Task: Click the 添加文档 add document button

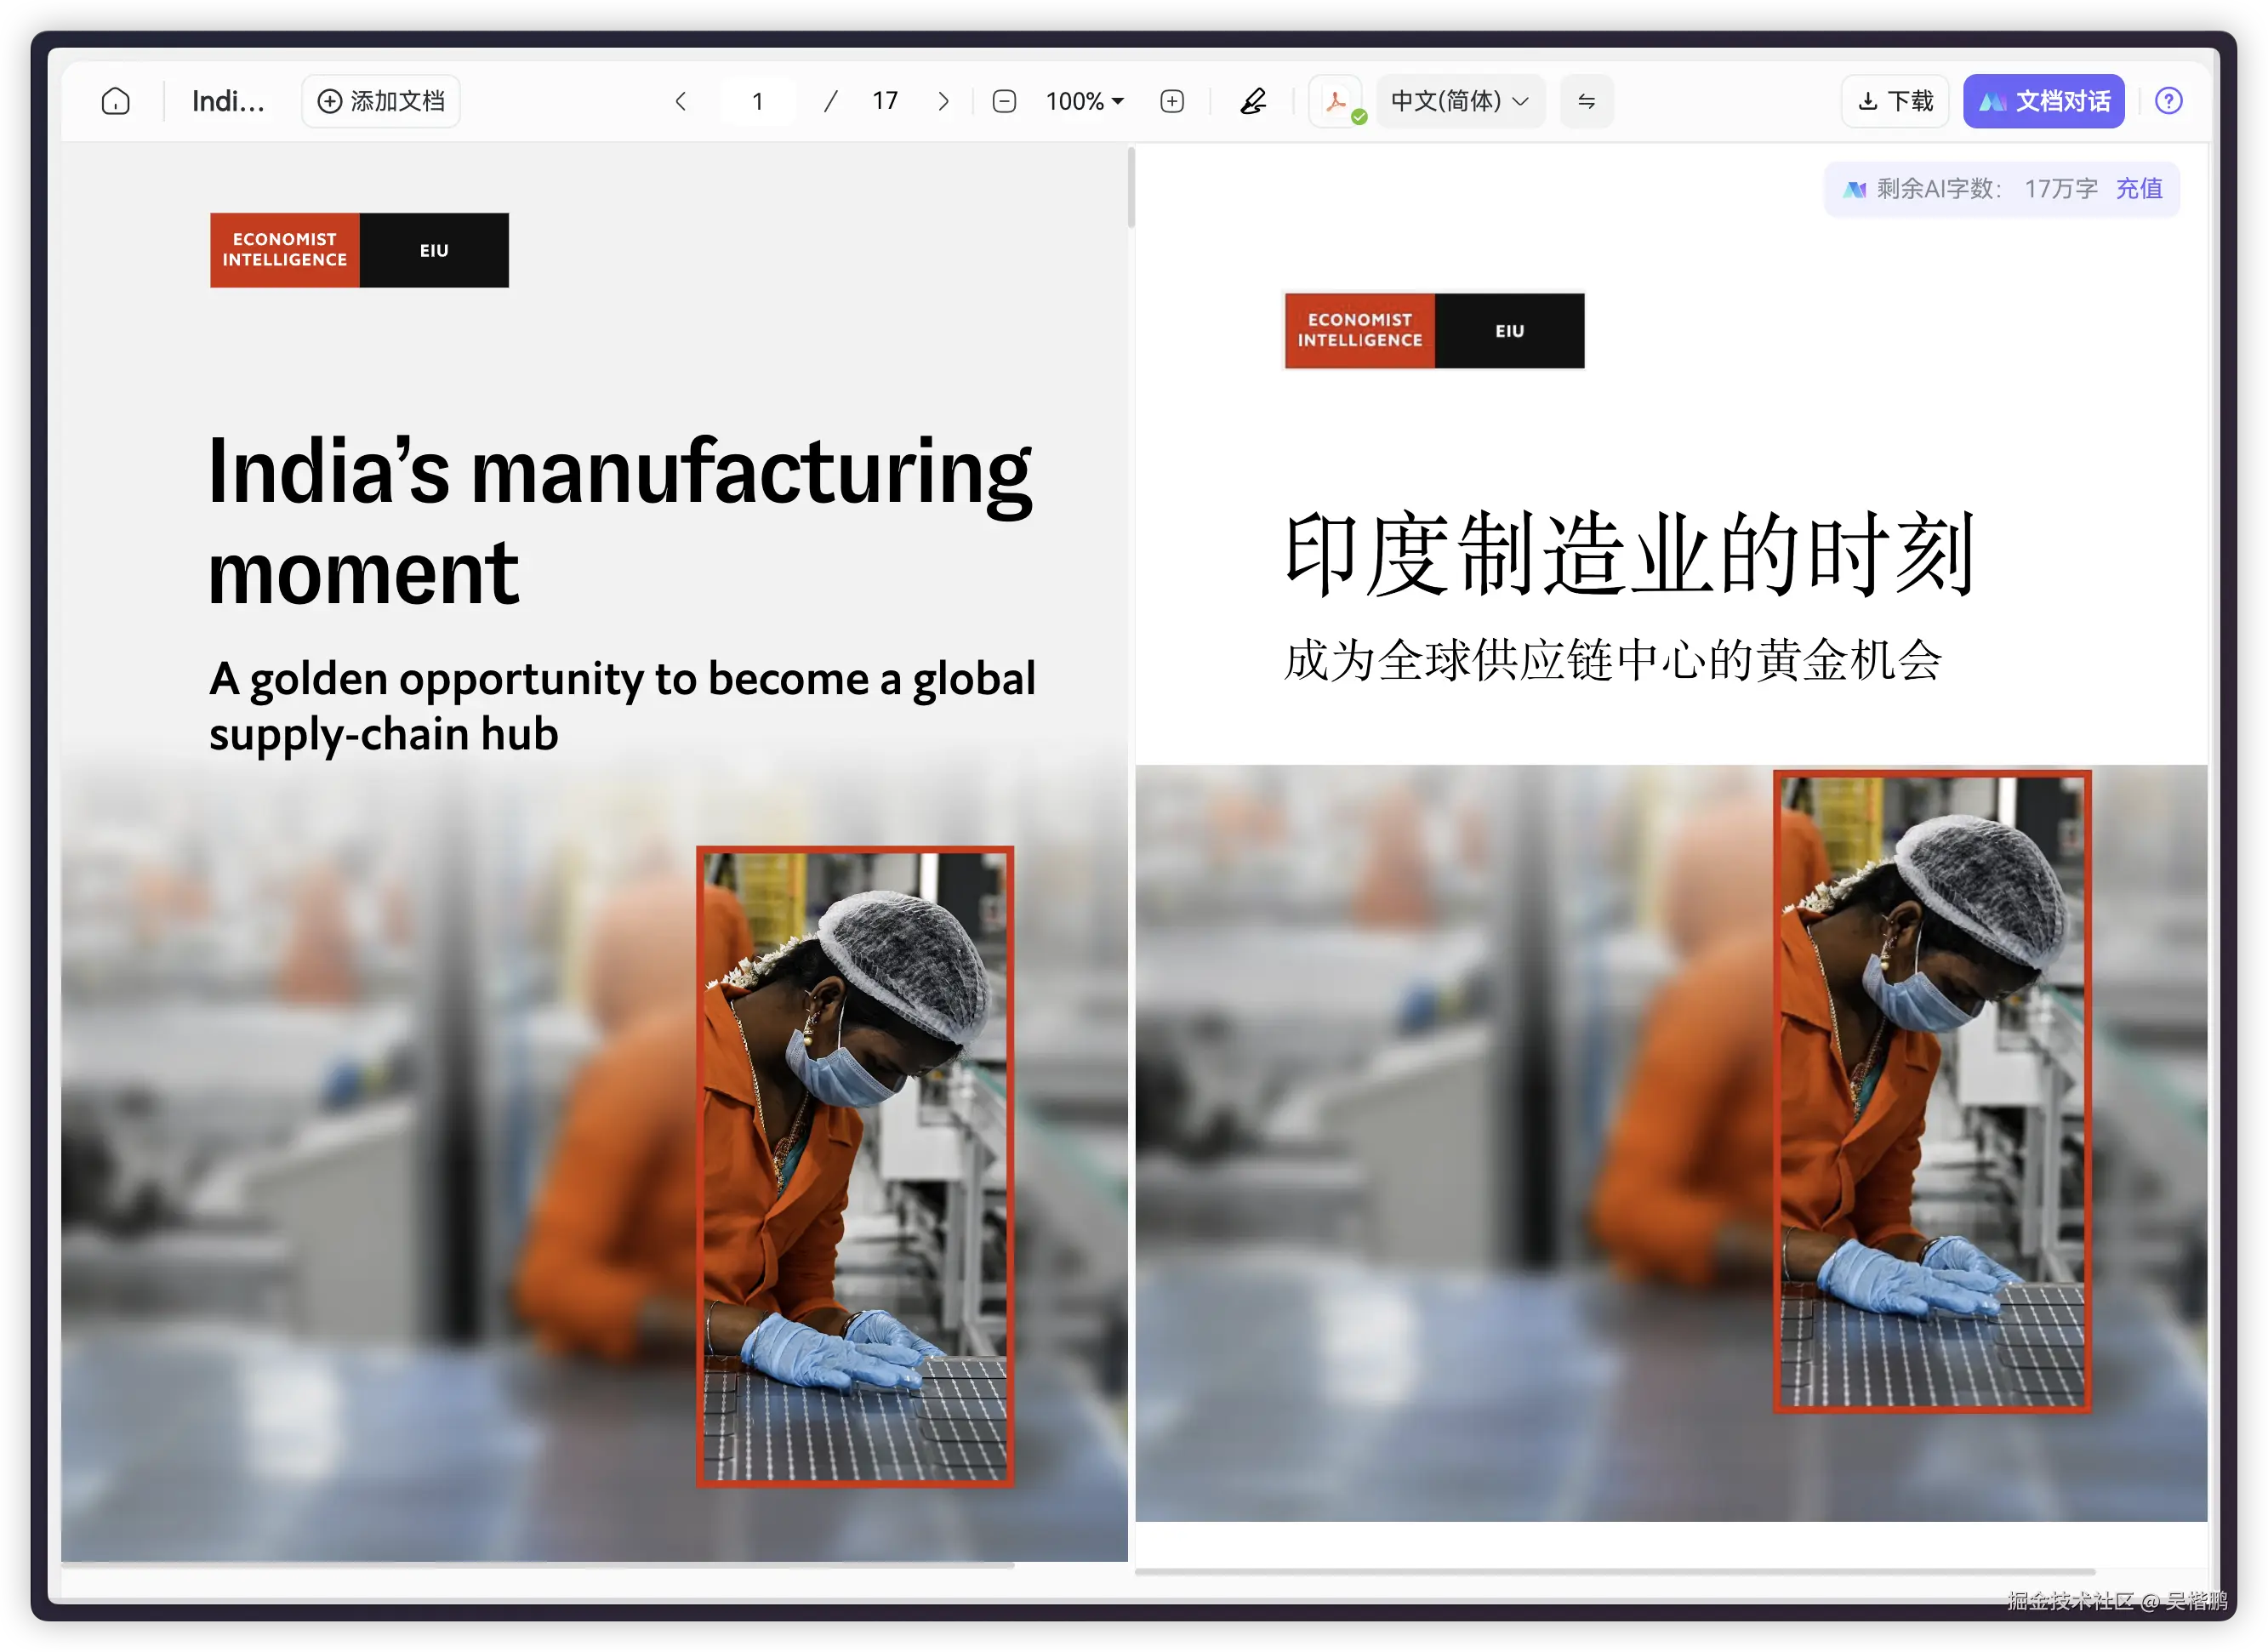Action: tap(381, 101)
